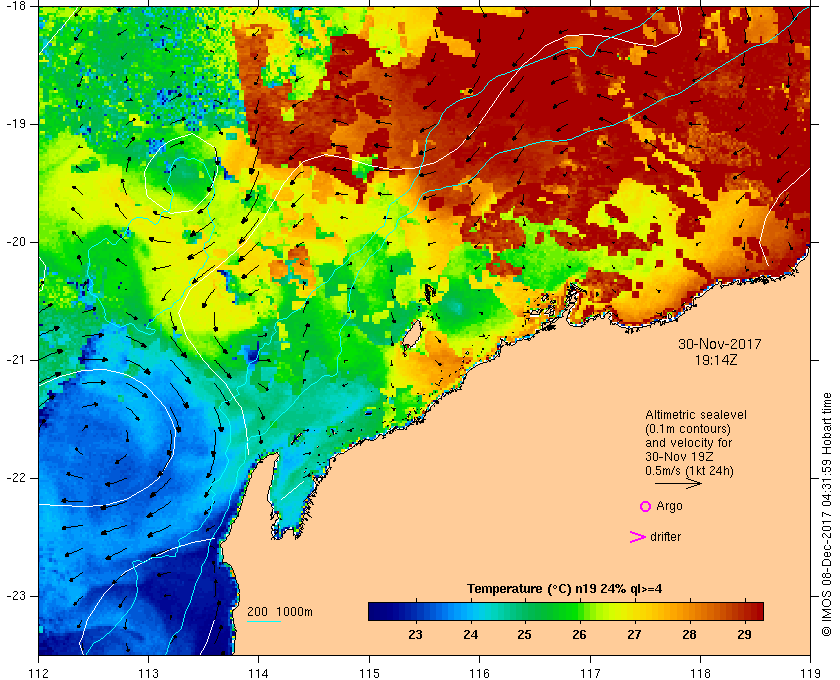
Task: Click the latitude axis label -22
Action: pyautogui.click(x=16, y=477)
